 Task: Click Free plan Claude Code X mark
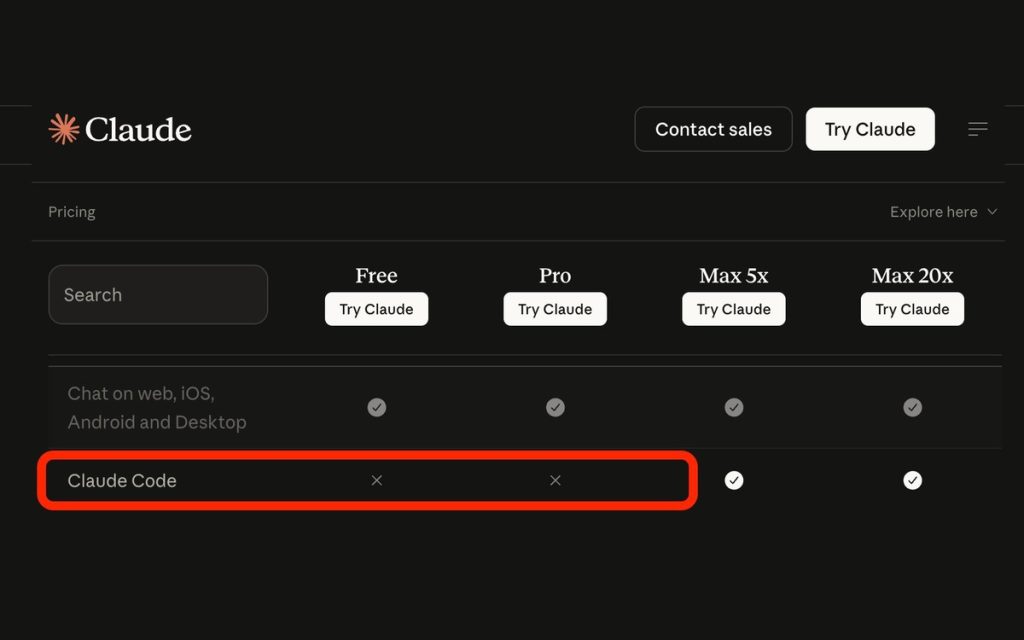[376, 481]
